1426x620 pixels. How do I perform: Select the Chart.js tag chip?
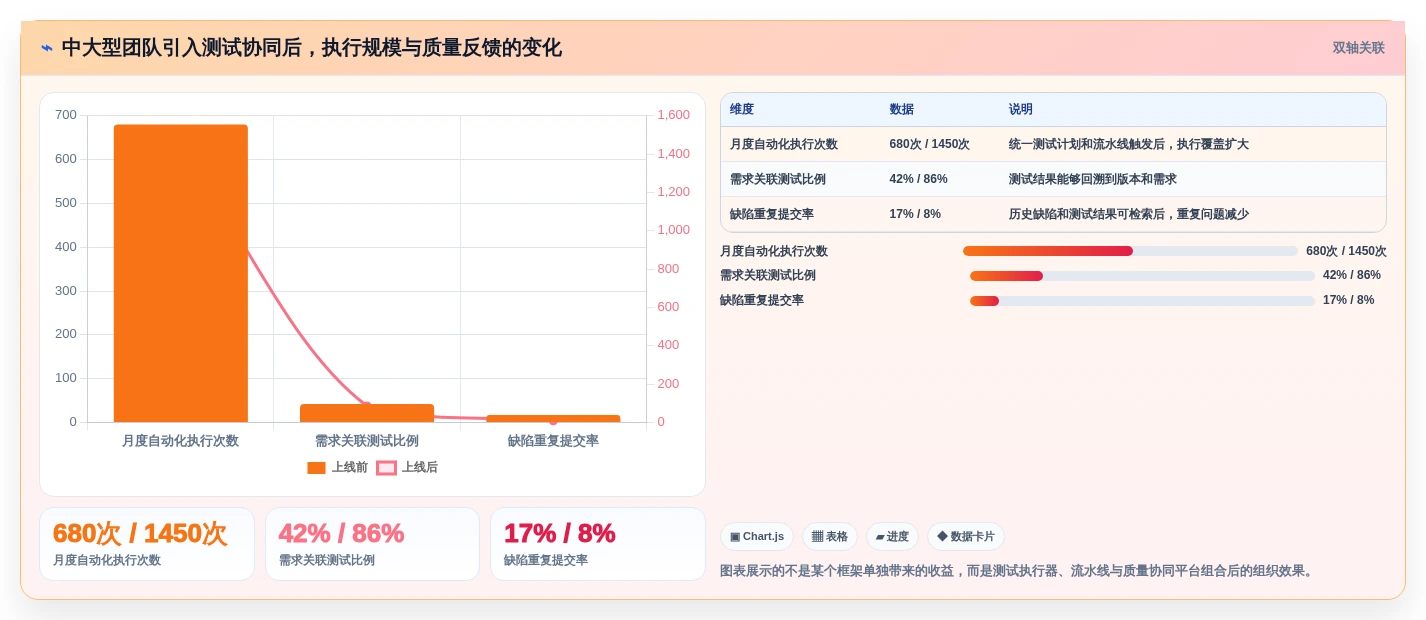[x=757, y=536]
